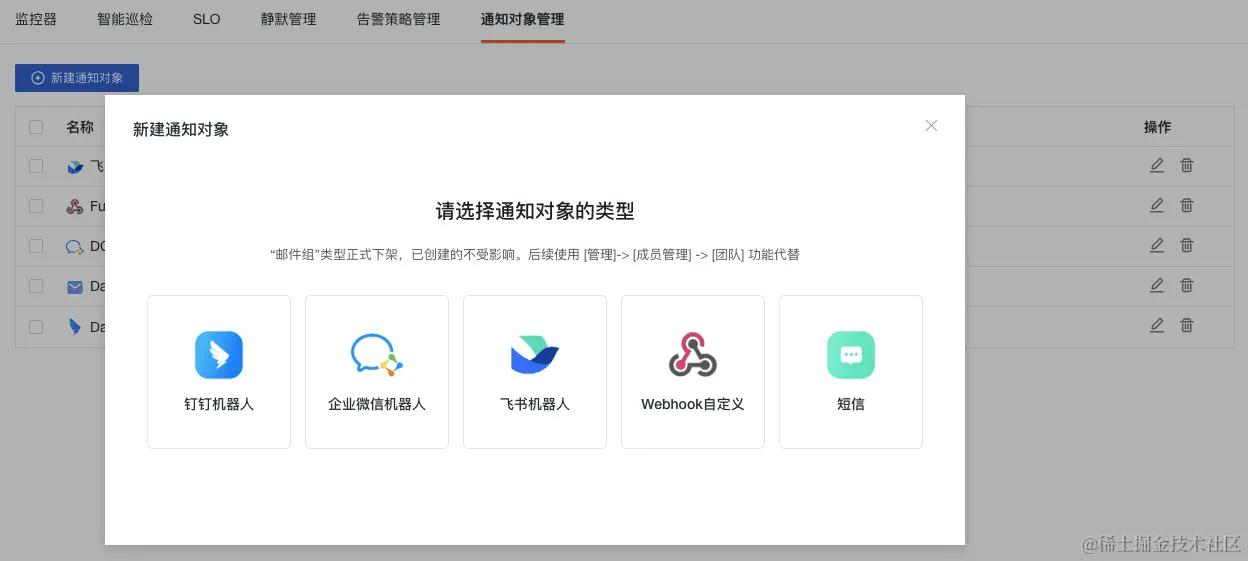1248x561 pixels.
Task: Tick the checkbox for the mail Da row
Action: click(36, 286)
